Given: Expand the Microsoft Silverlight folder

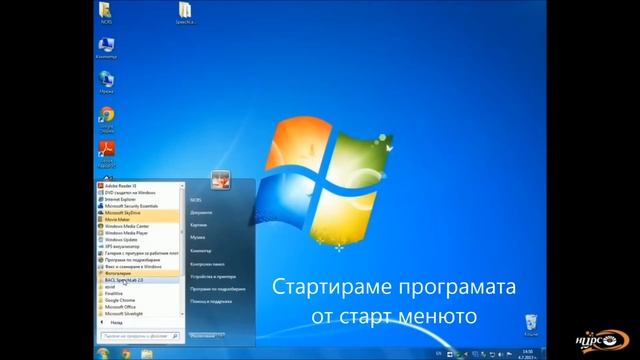Looking at the screenshot, I should [138, 313].
